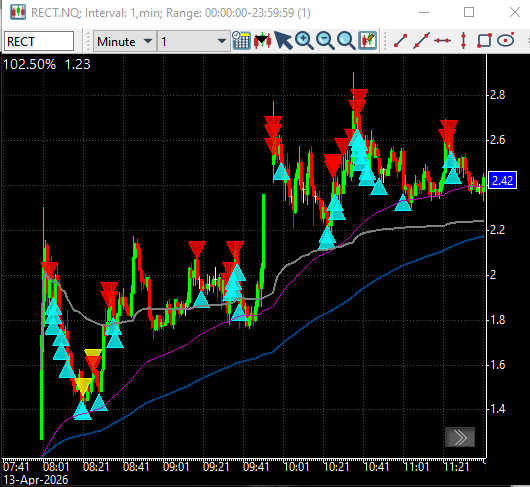Click the 07:41 time axis label
The image size is (530, 487).
coord(16,467)
